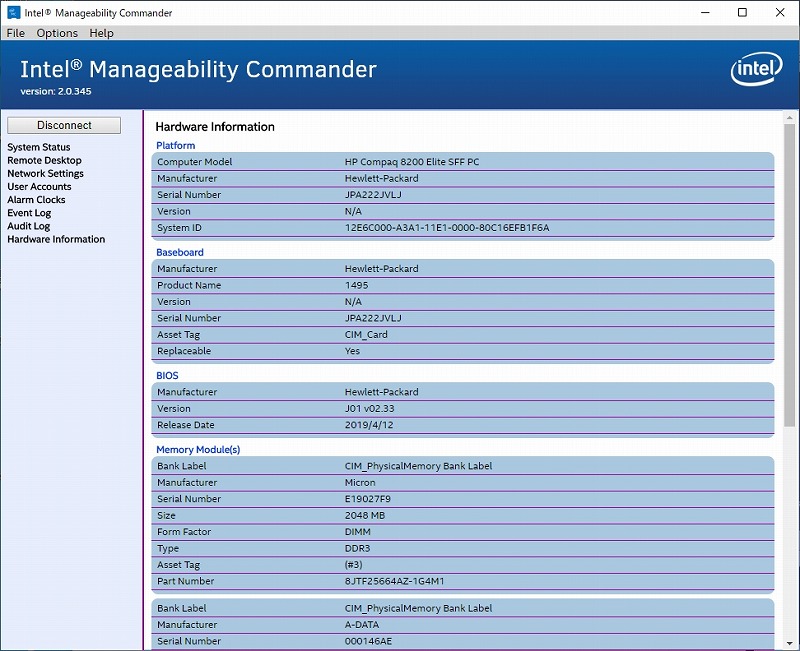Click the Hardware Information page title
This screenshot has width=800, height=651.
pos(215,127)
